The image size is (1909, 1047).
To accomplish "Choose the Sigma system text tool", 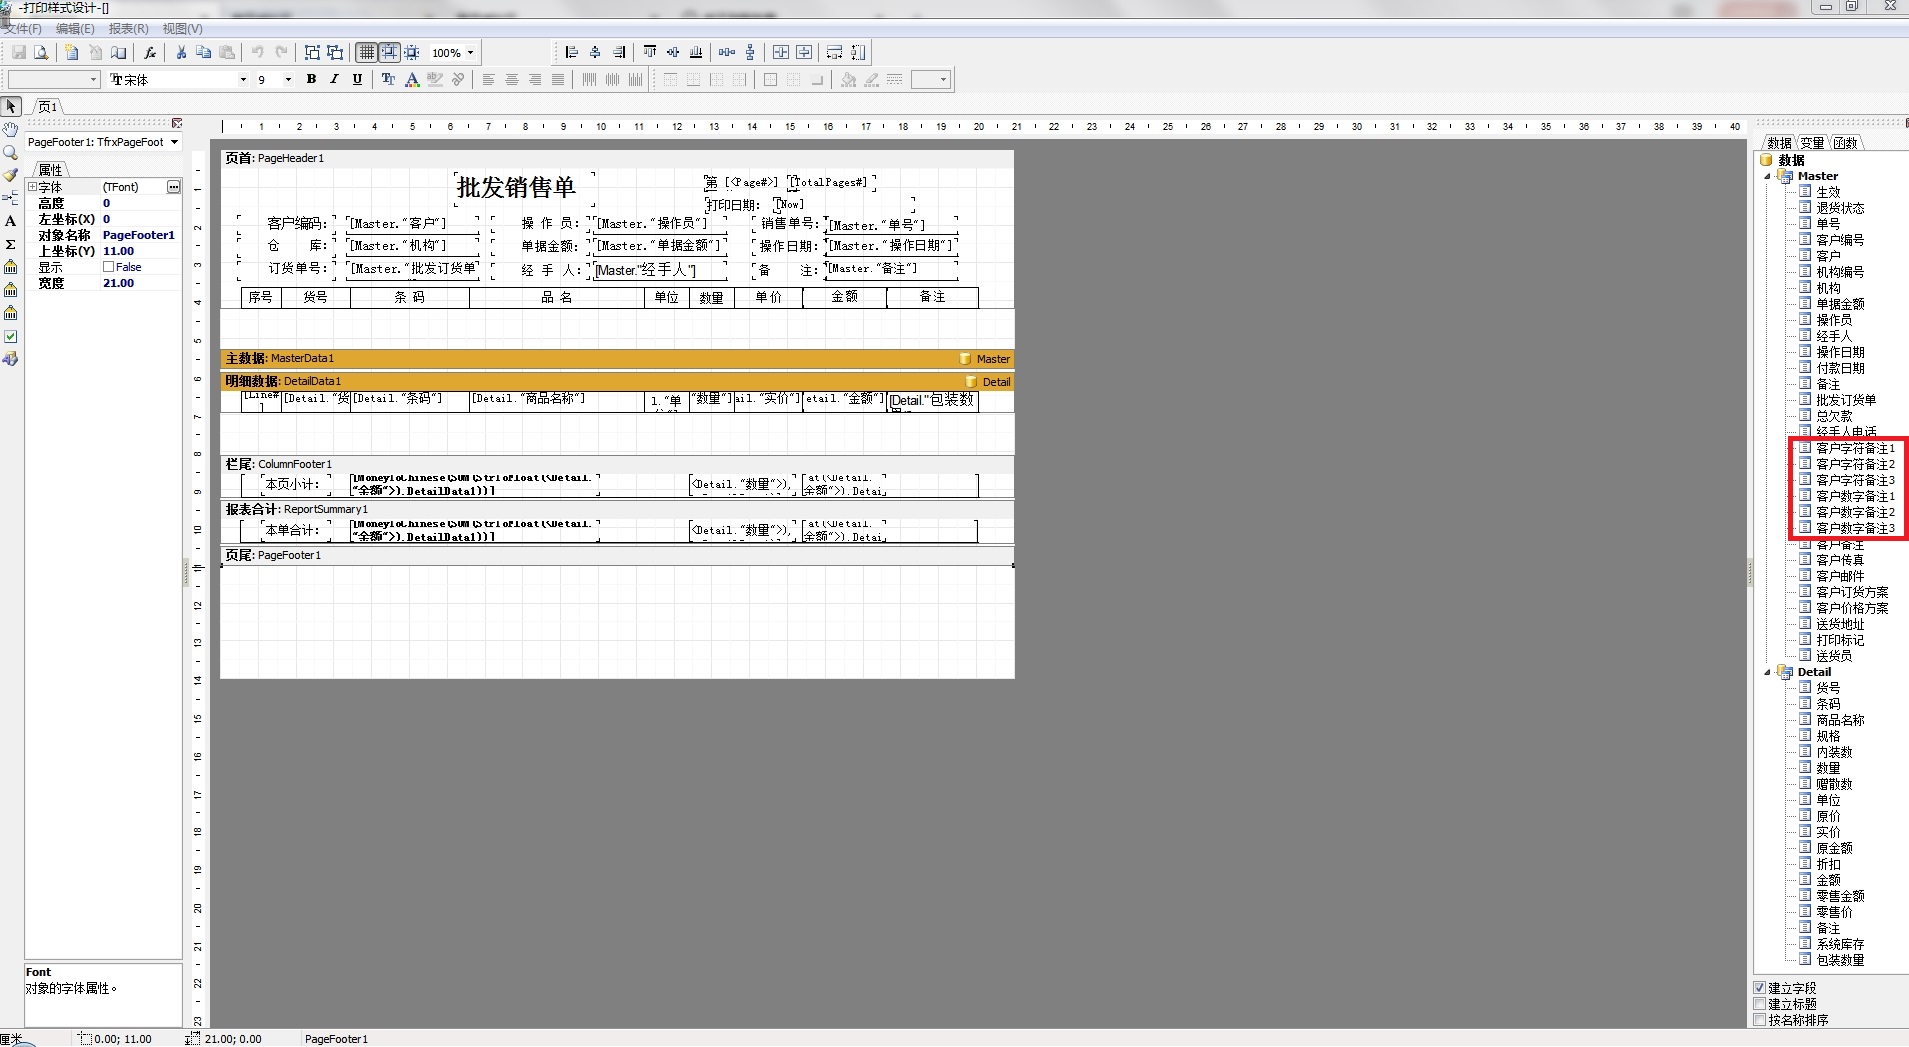I will coord(10,244).
